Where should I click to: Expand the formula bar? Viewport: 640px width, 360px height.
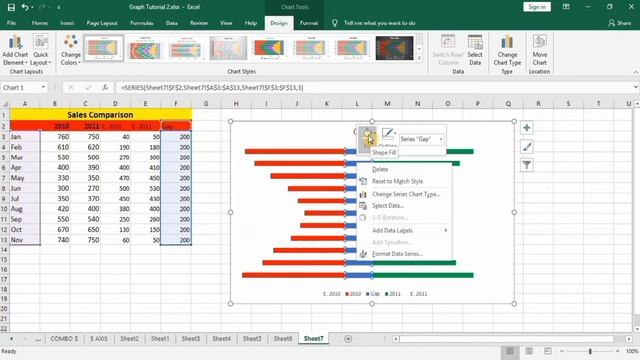tap(636, 87)
